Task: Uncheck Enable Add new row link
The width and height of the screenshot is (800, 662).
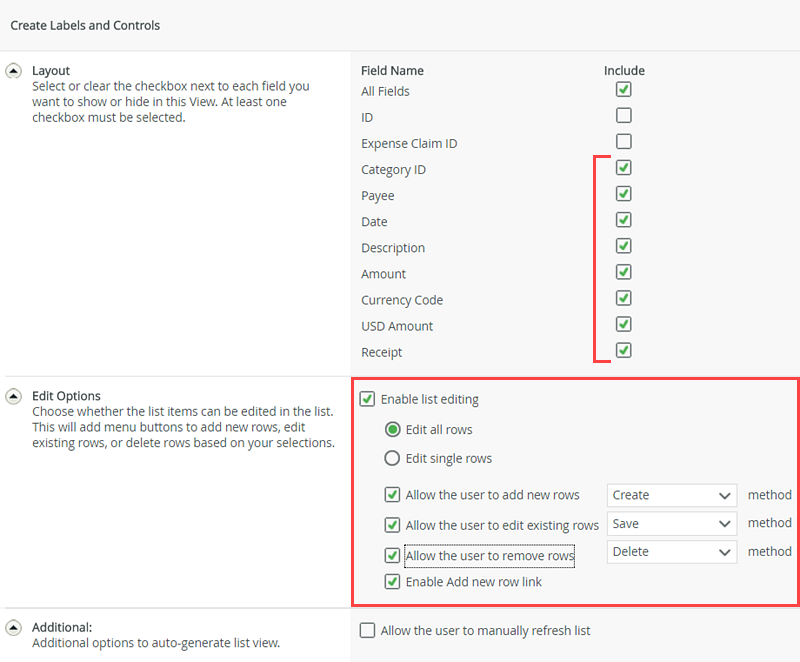Action: click(393, 581)
